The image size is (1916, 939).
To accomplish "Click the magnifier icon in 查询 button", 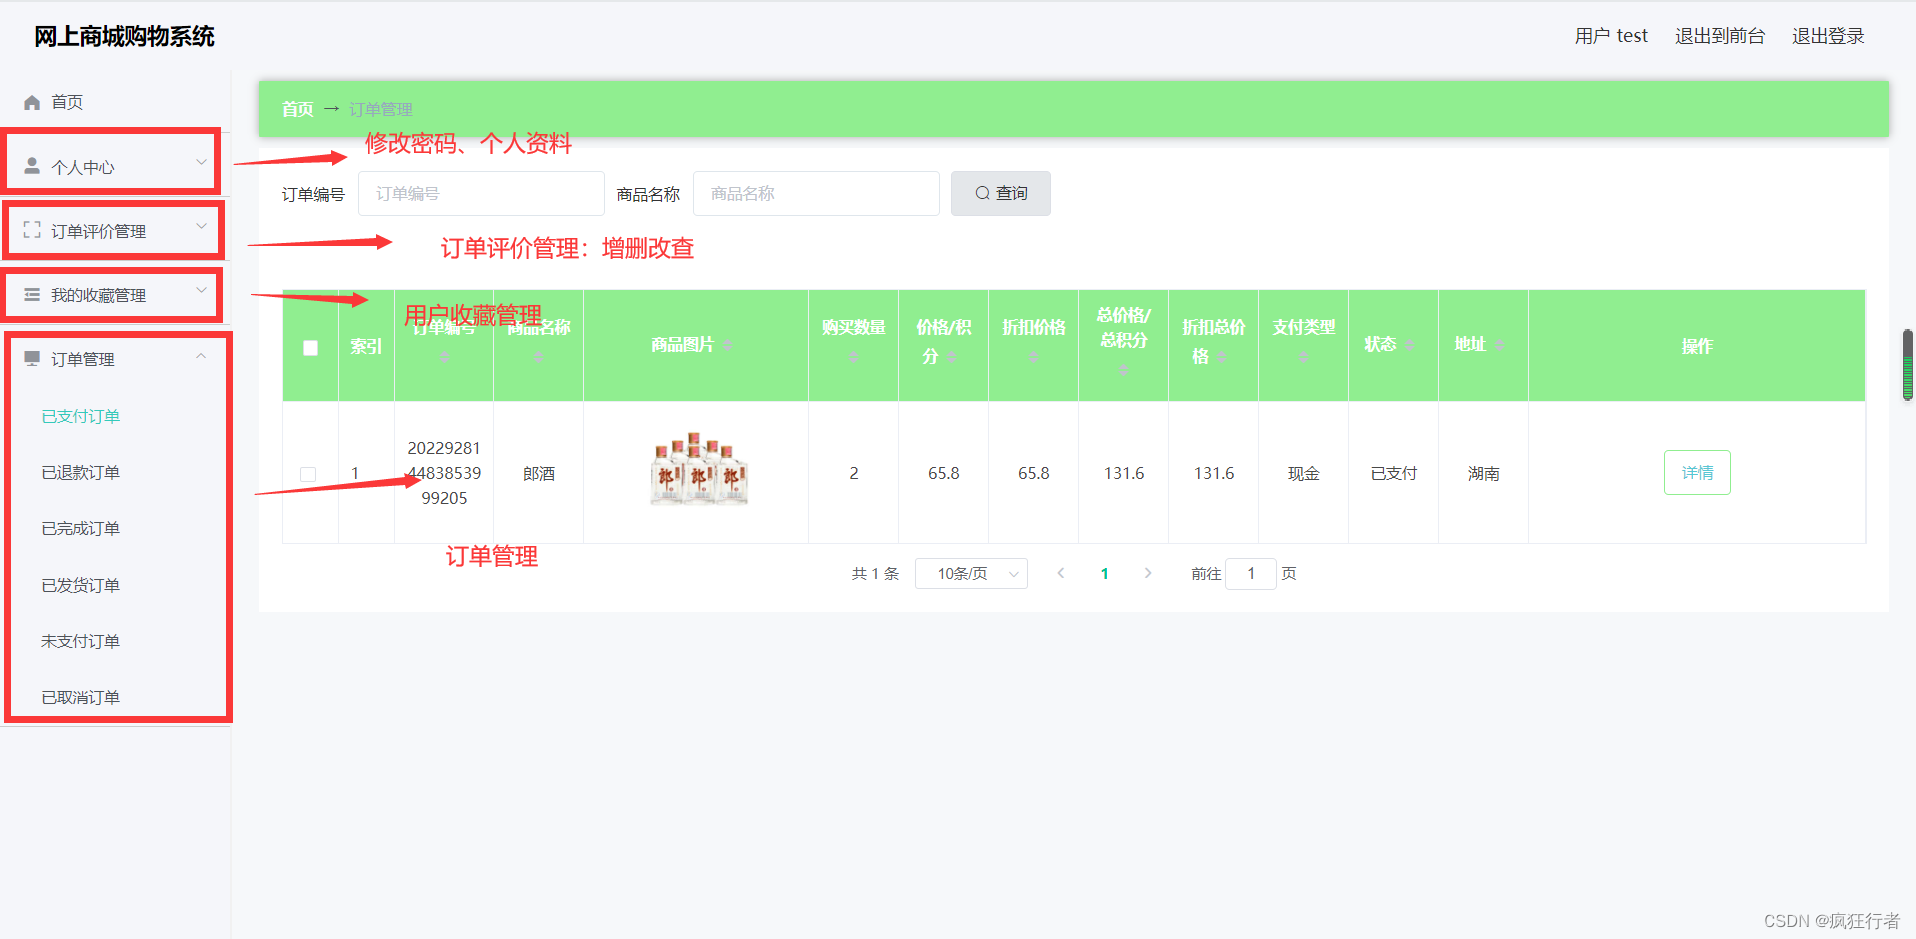I will click(982, 193).
